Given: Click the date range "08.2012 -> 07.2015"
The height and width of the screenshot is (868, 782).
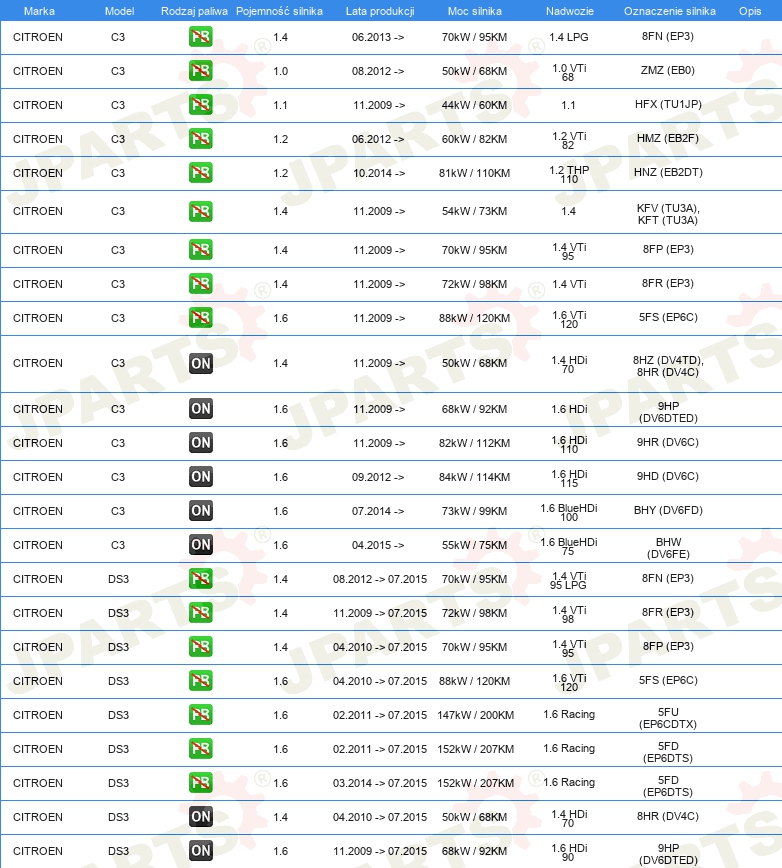Looking at the screenshot, I should click(x=380, y=579).
